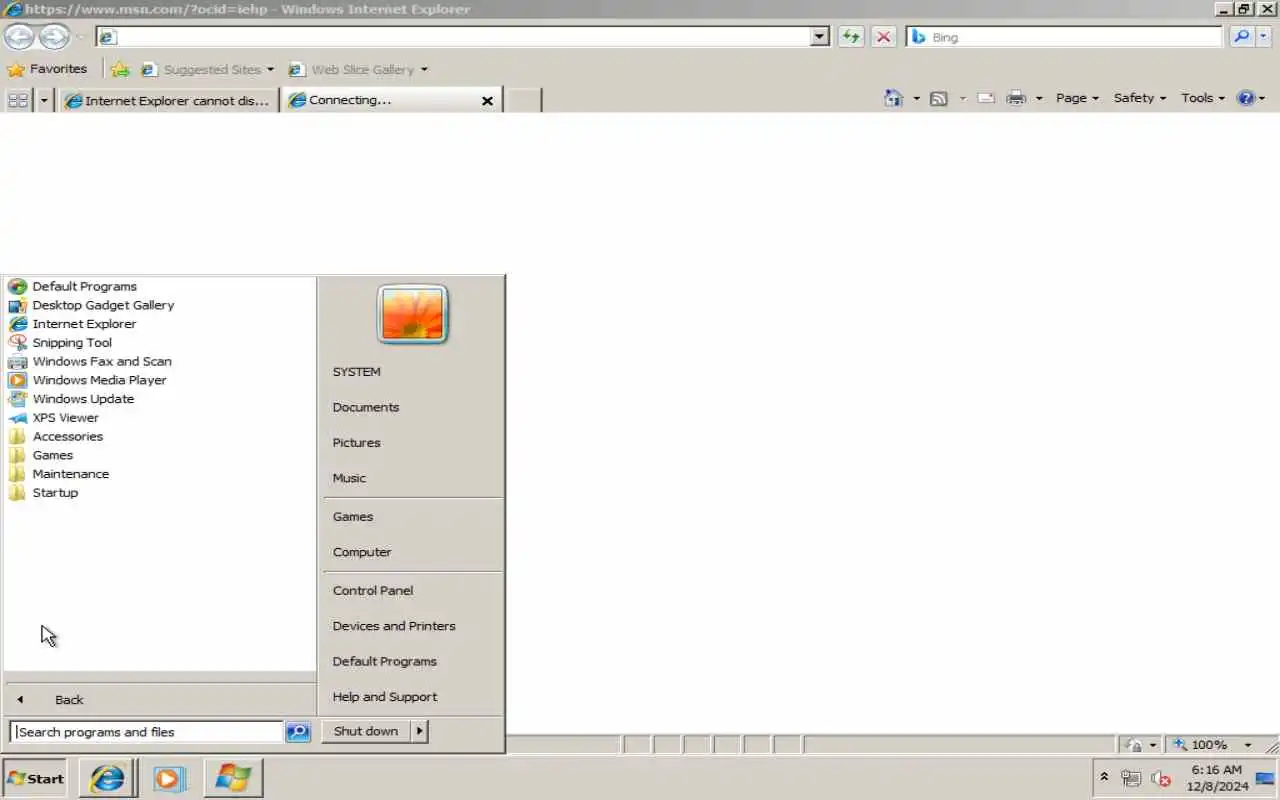
Task: Open Games in the Start menu right pane
Action: (x=353, y=517)
